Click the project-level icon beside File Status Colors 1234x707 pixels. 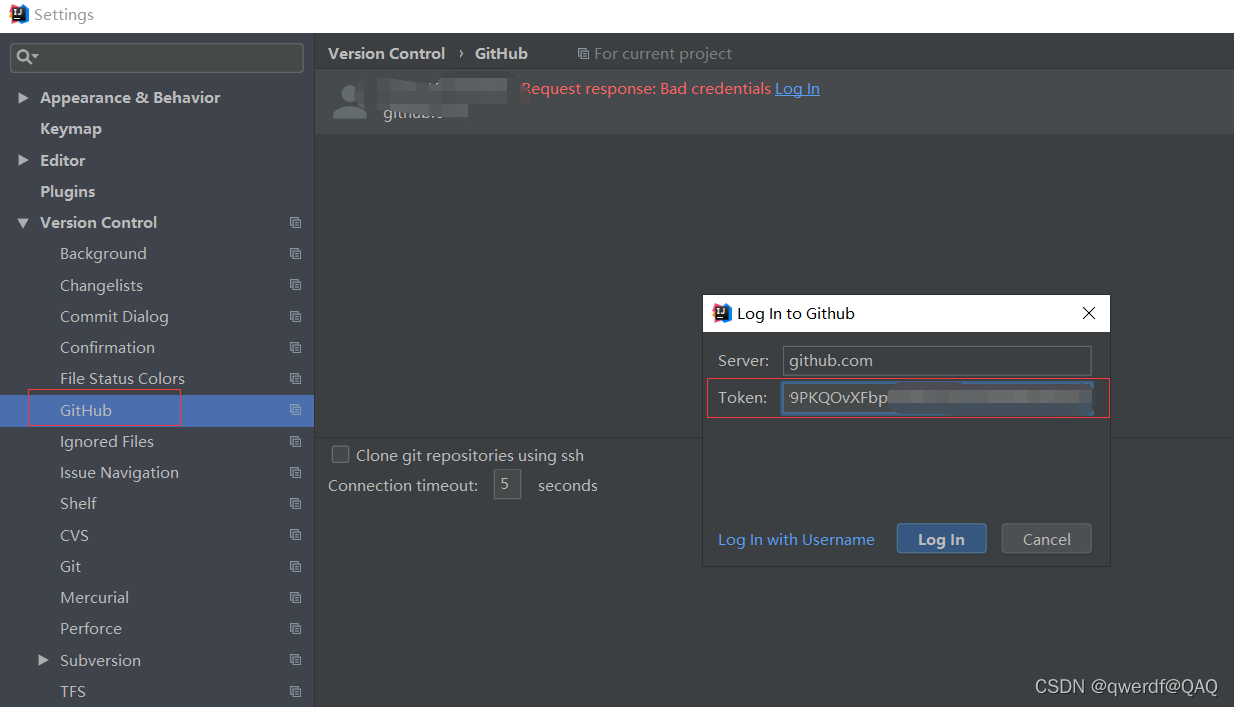(295, 379)
